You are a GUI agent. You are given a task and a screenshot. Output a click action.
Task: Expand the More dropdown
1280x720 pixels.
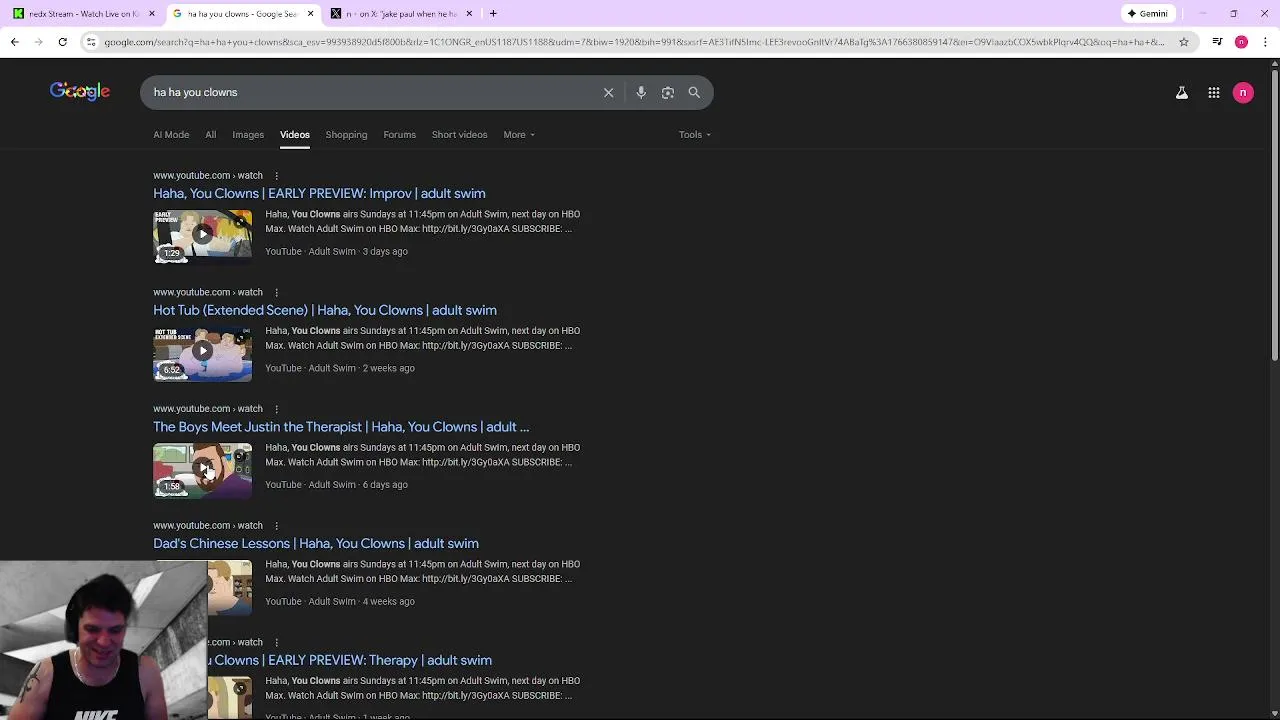click(x=519, y=134)
